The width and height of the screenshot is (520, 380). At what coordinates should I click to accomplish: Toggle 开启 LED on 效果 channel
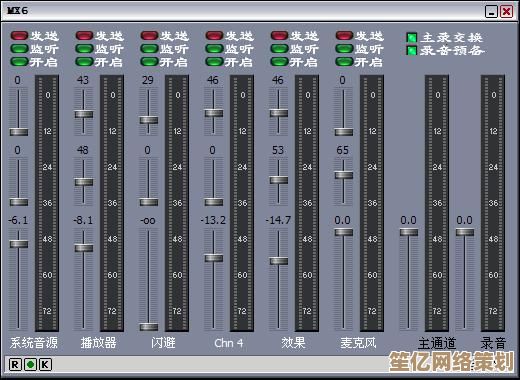279,62
